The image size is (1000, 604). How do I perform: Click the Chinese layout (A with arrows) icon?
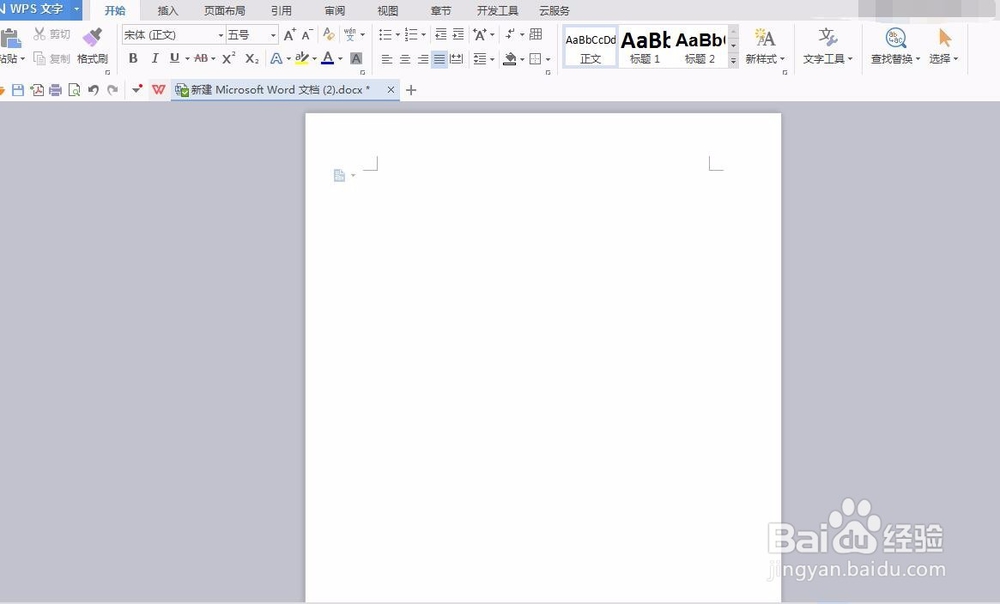pyautogui.click(x=480, y=34)
